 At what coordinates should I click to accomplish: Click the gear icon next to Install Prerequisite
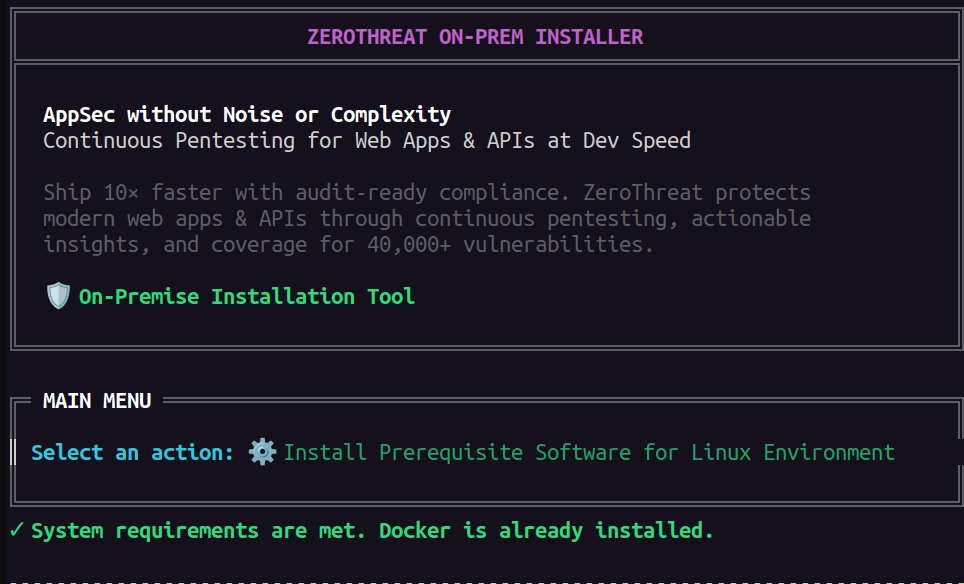tap(263, 452)
